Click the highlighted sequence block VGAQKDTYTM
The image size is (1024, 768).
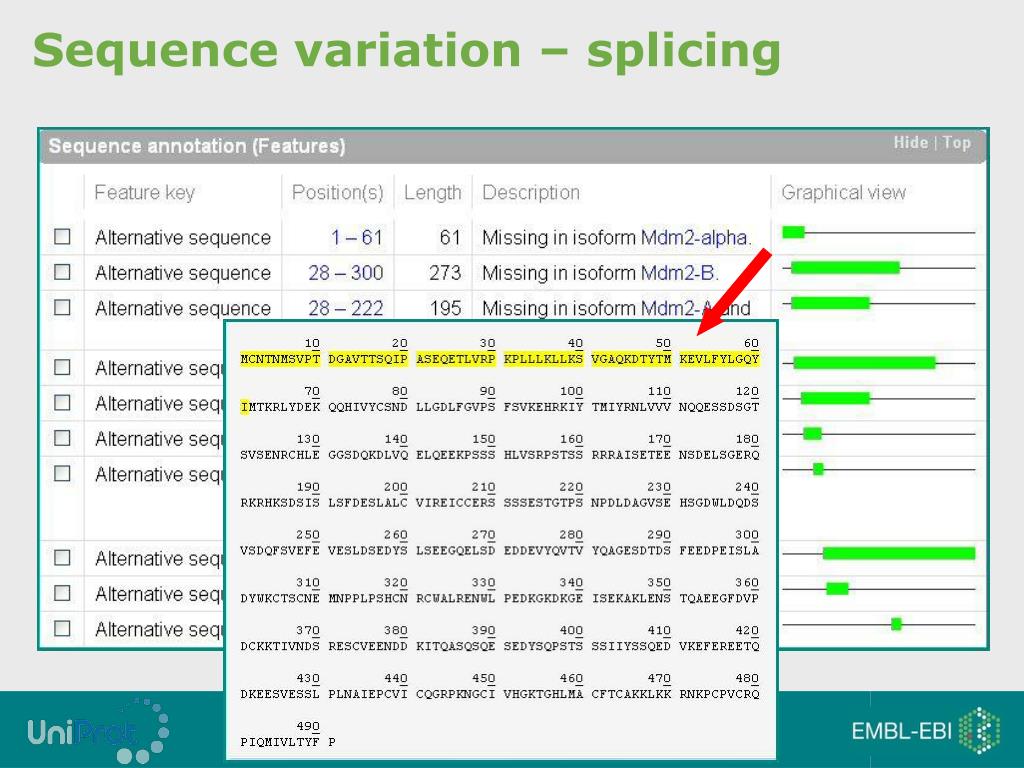click(632, 359)
